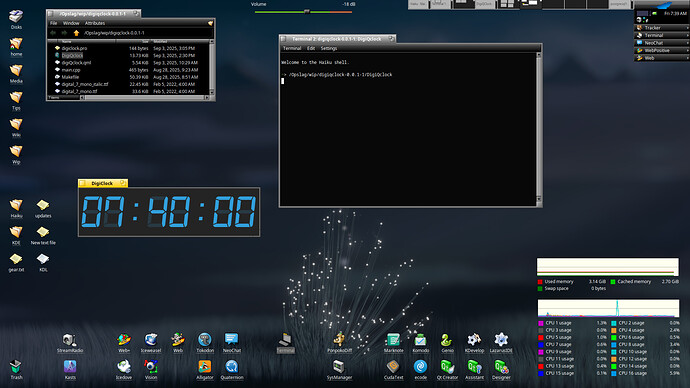Viewport: 690px width, 388px height.
Task: Click the forward arrow in Tracker window
Action: pyautogui.click(x=64, y=33)
